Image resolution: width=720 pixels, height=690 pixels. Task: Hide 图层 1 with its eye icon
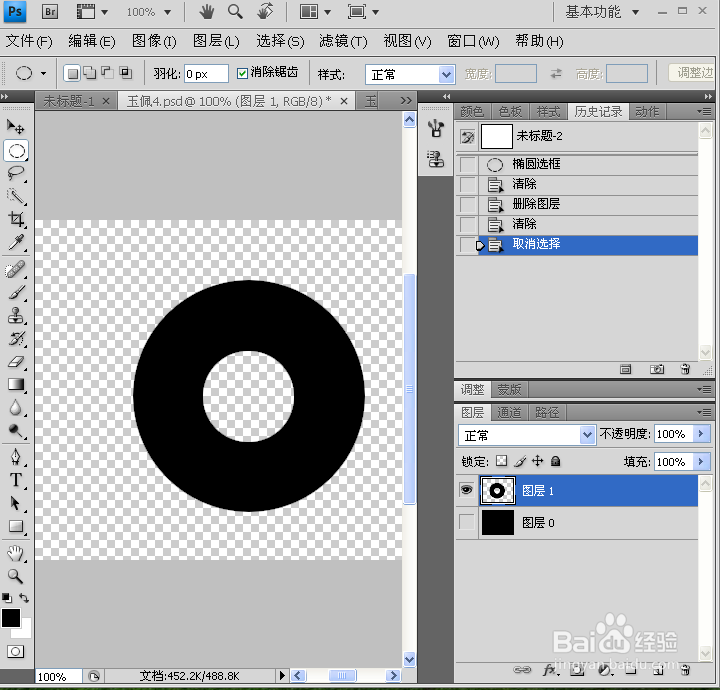(467, 490)
